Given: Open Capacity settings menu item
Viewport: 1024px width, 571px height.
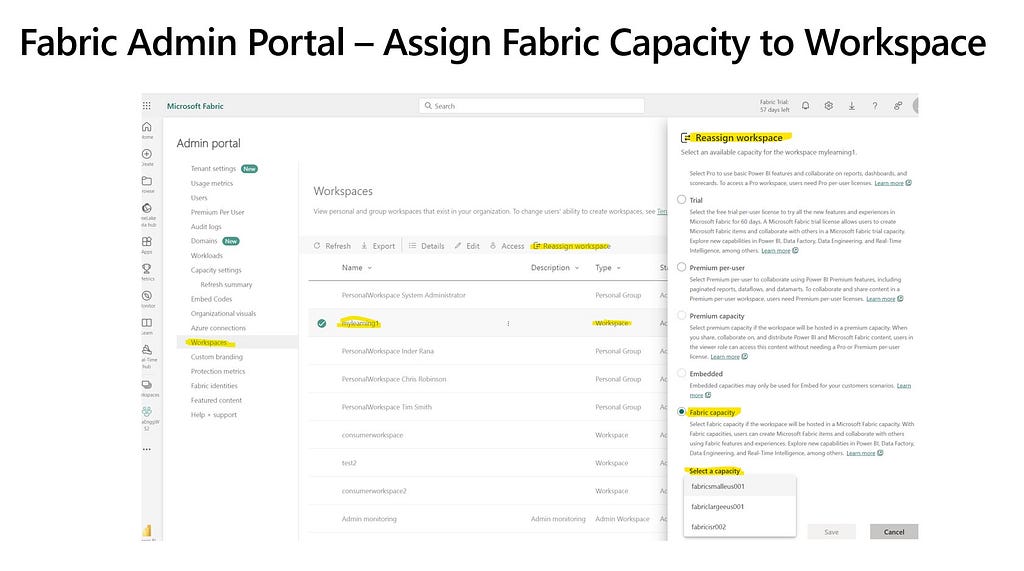Looking at the screenshot, I should 216,270.
